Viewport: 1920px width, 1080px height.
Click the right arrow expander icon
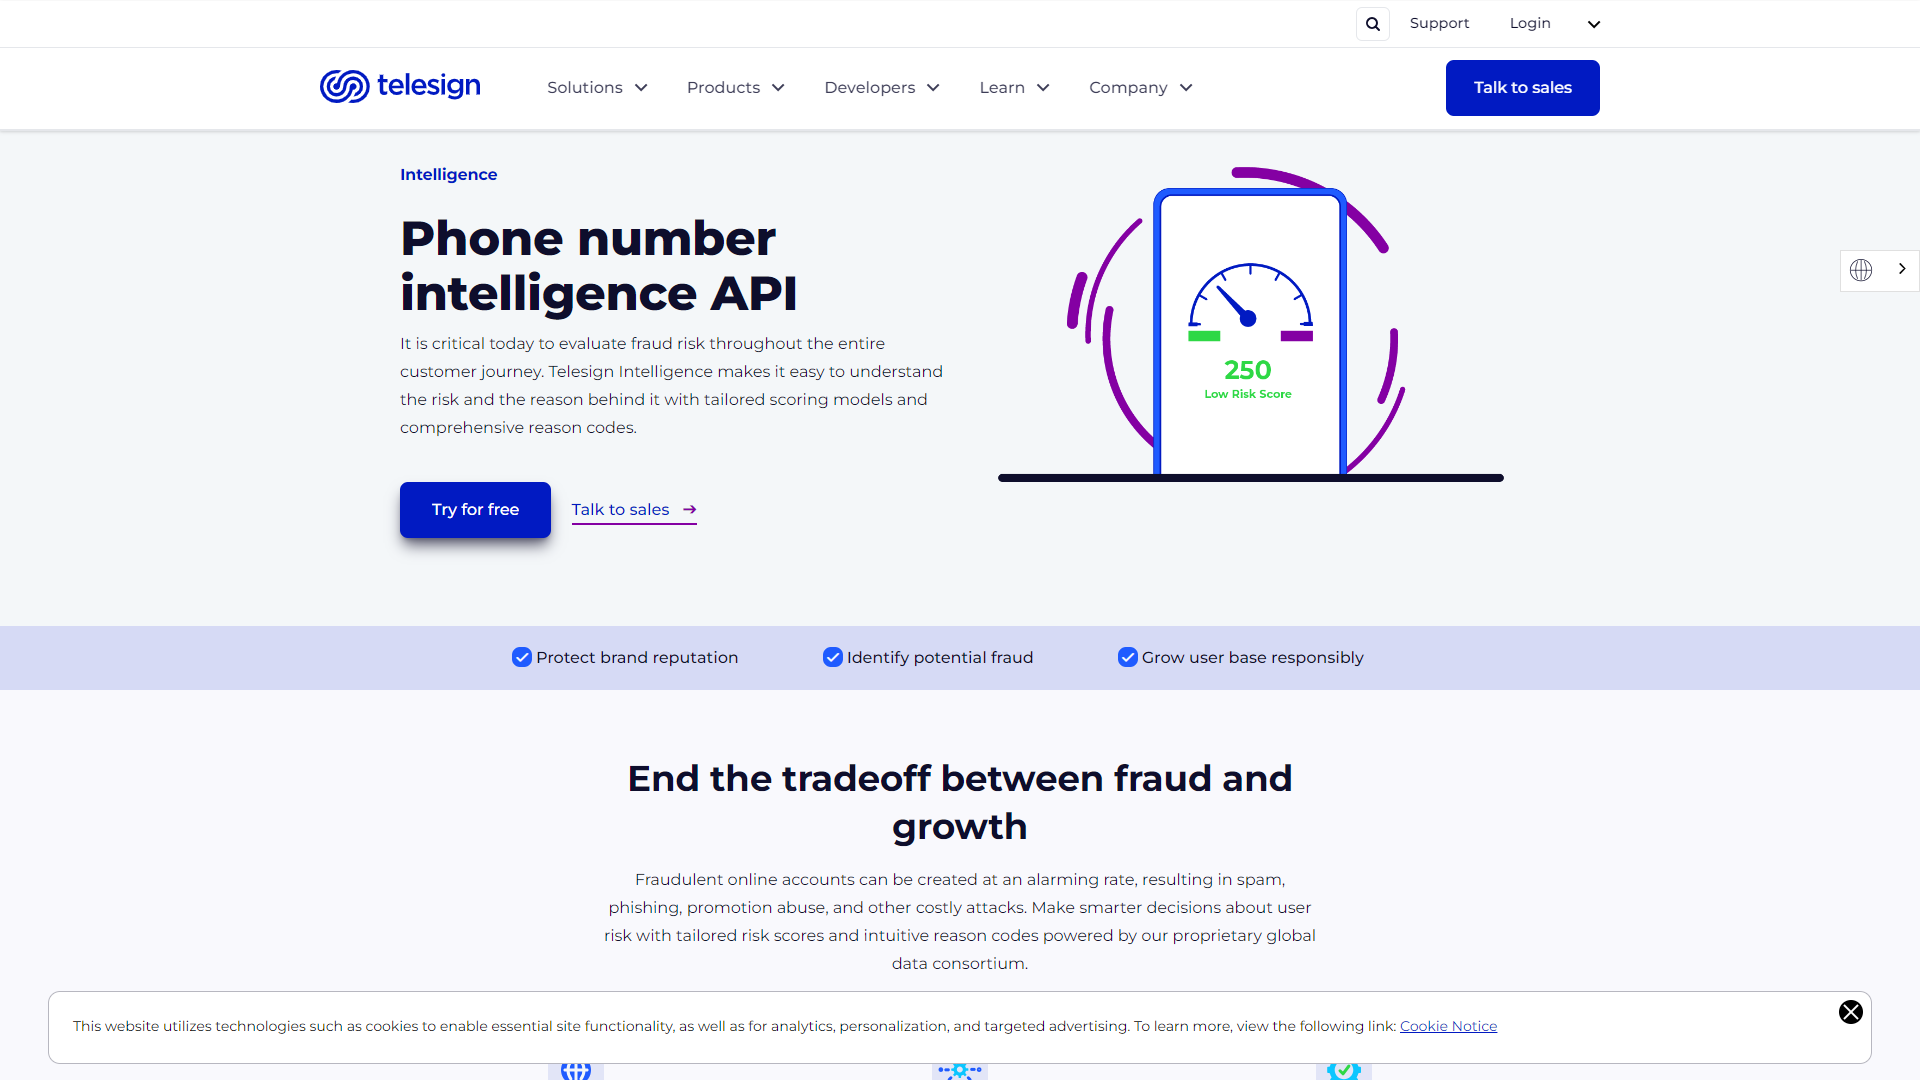click(1902, 270)
